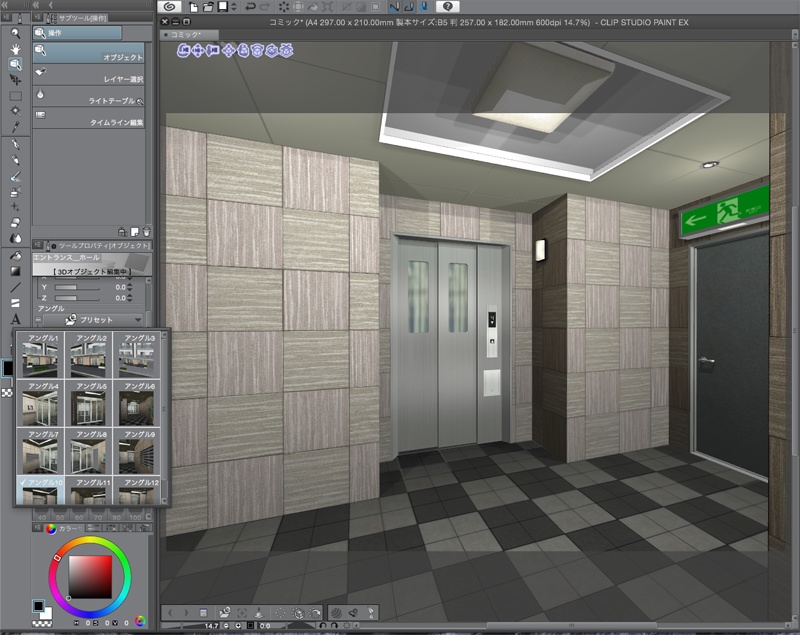The height and width of the screenshot is (635, 800).
Task: Redo the undone action
Action: 265,7
